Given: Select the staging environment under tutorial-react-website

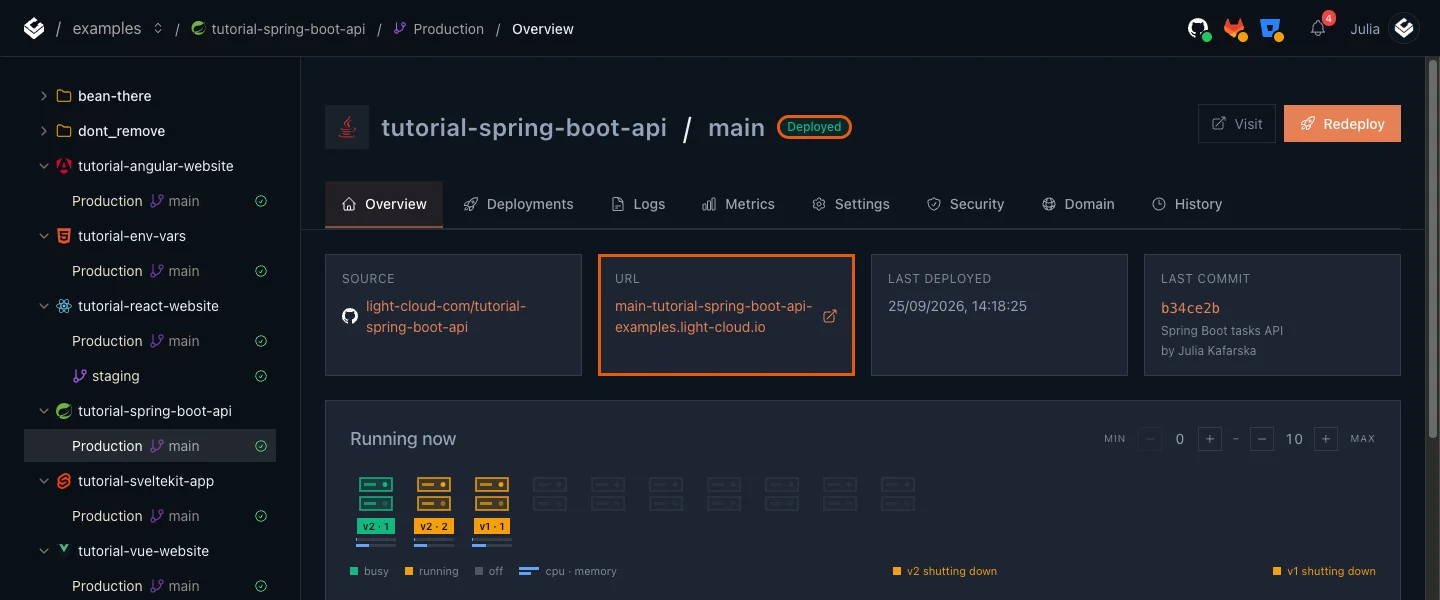Looking at the screenshot, I should click(x=150, y=376).
